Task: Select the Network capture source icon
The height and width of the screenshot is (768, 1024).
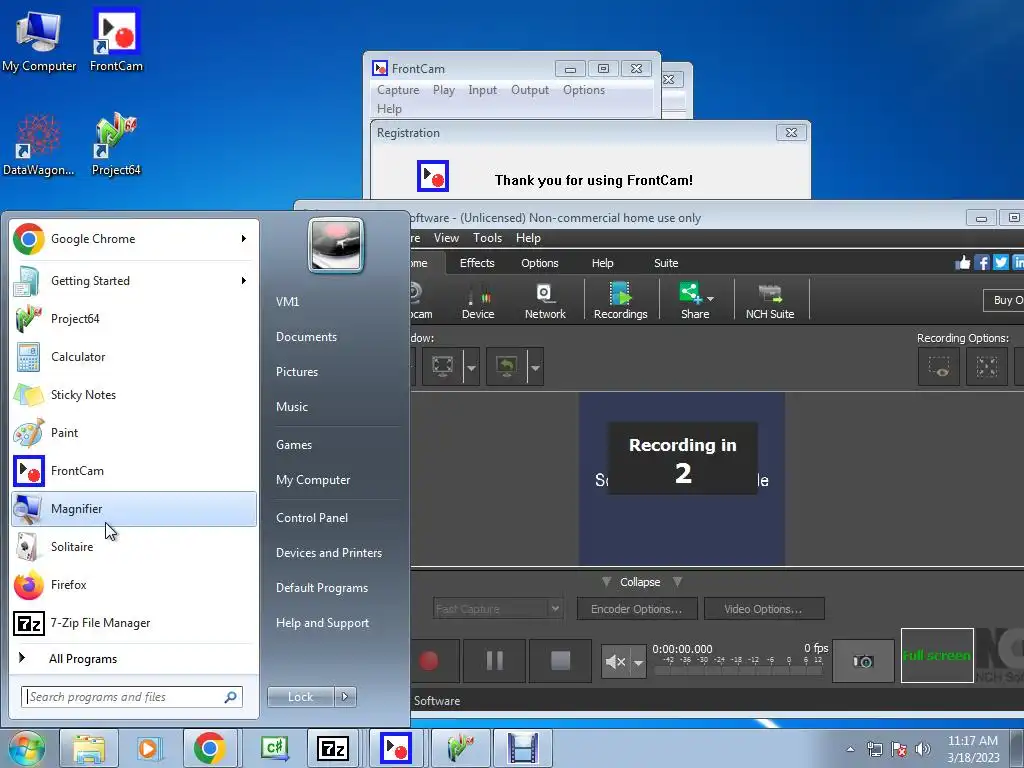Action: coord(545,300)
